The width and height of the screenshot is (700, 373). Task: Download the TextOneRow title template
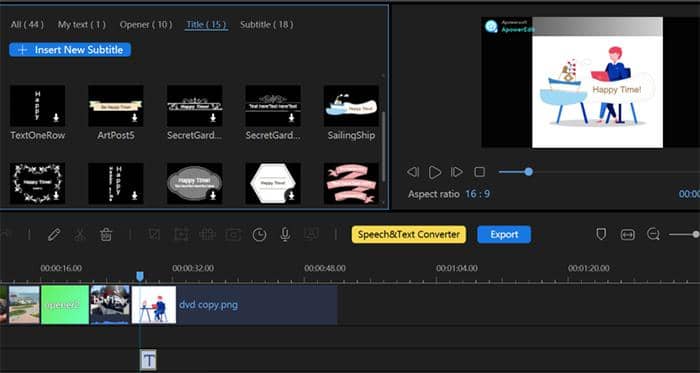pos(56,118)
